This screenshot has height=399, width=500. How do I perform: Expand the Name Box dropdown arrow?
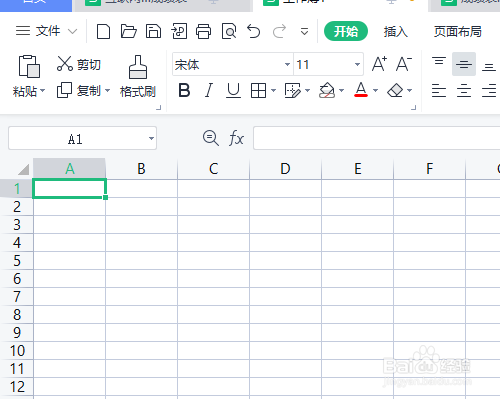pos(151,138)
